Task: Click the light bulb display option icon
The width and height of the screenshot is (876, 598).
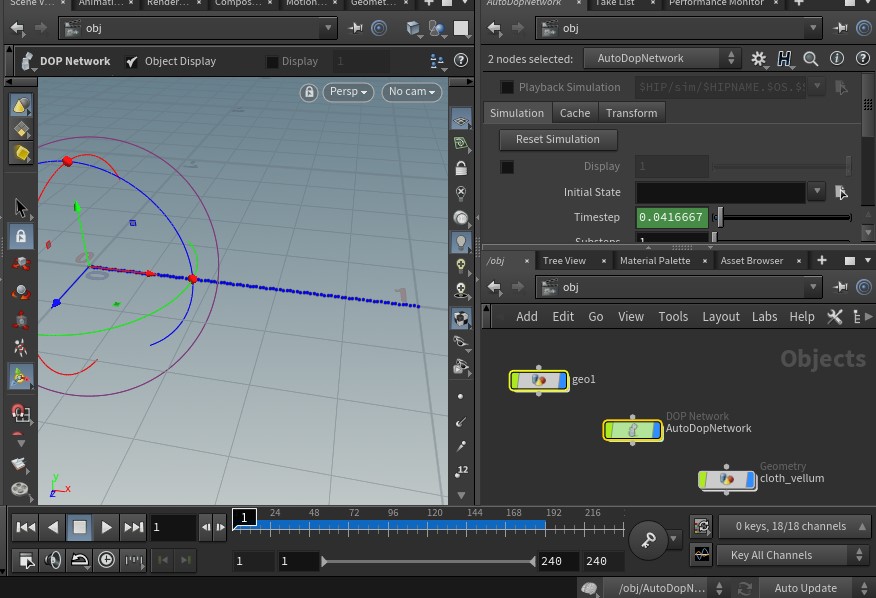Action: pyautogui.click(x=461, y=242)
